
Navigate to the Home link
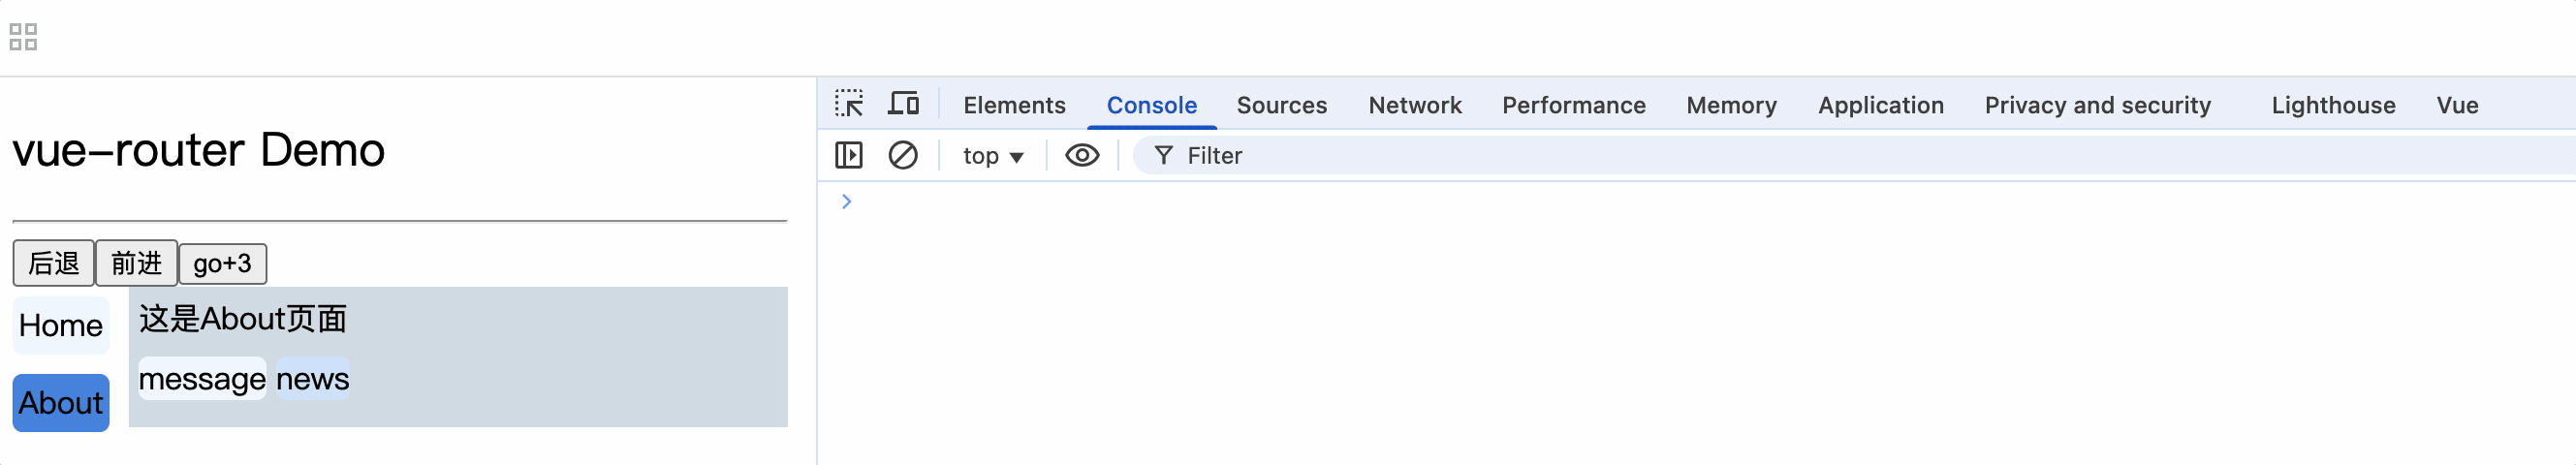tap(61, 326)
